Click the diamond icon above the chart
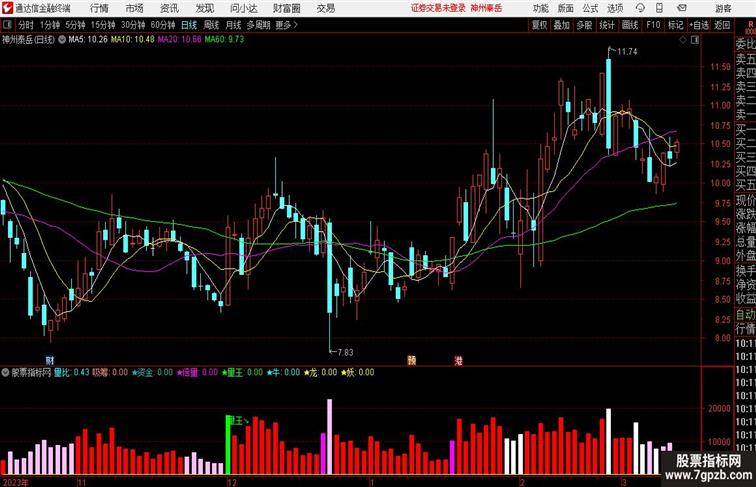This screenshot has width=756, height=487. [x=683, y=40]
